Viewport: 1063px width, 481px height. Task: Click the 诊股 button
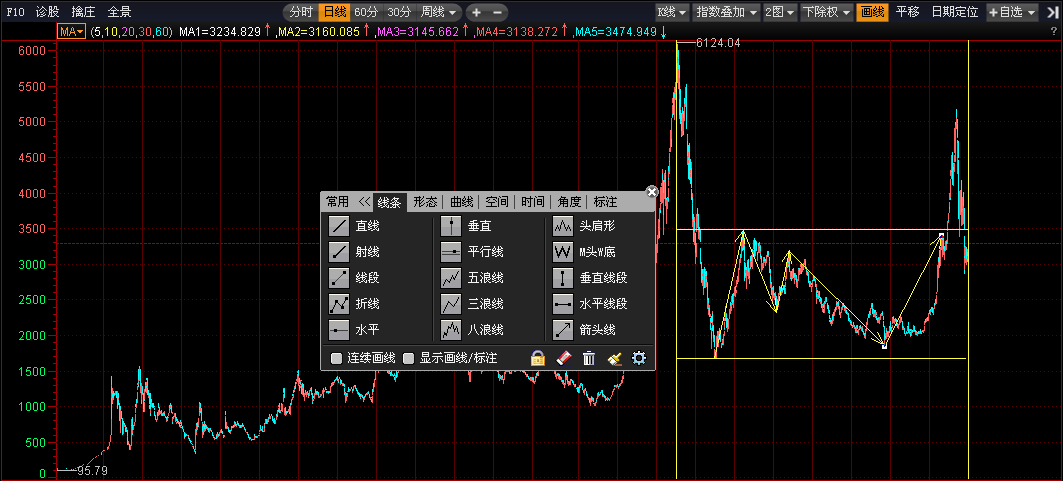click(x=47, y=12)
